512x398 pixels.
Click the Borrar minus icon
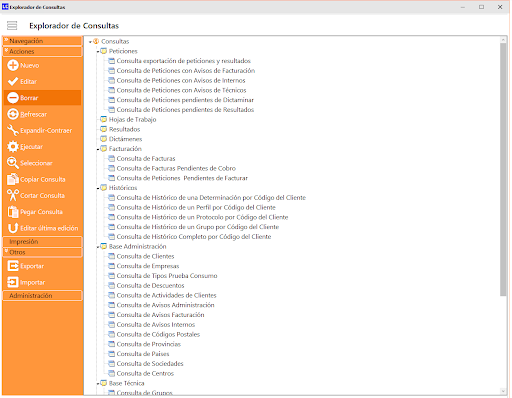(13, 98)
